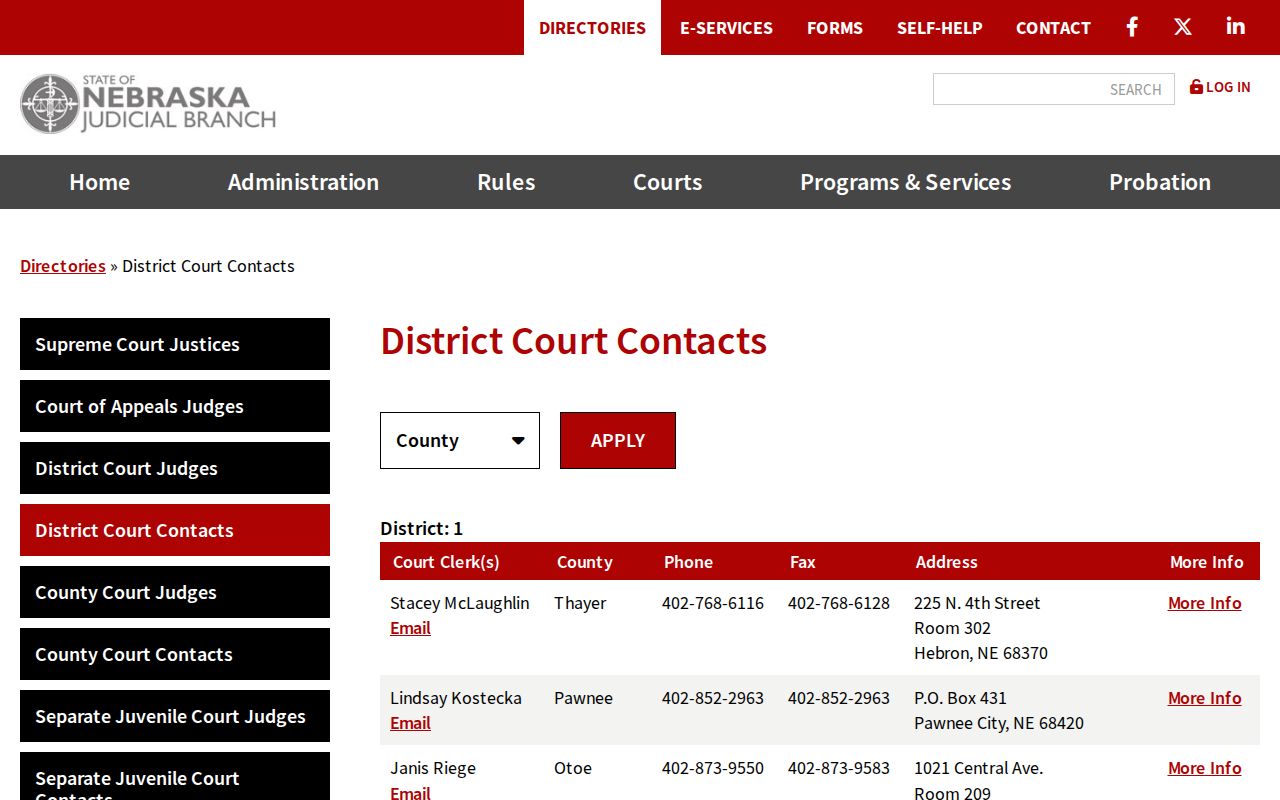Open More Info for Pawnee County

coord(1204,698)
